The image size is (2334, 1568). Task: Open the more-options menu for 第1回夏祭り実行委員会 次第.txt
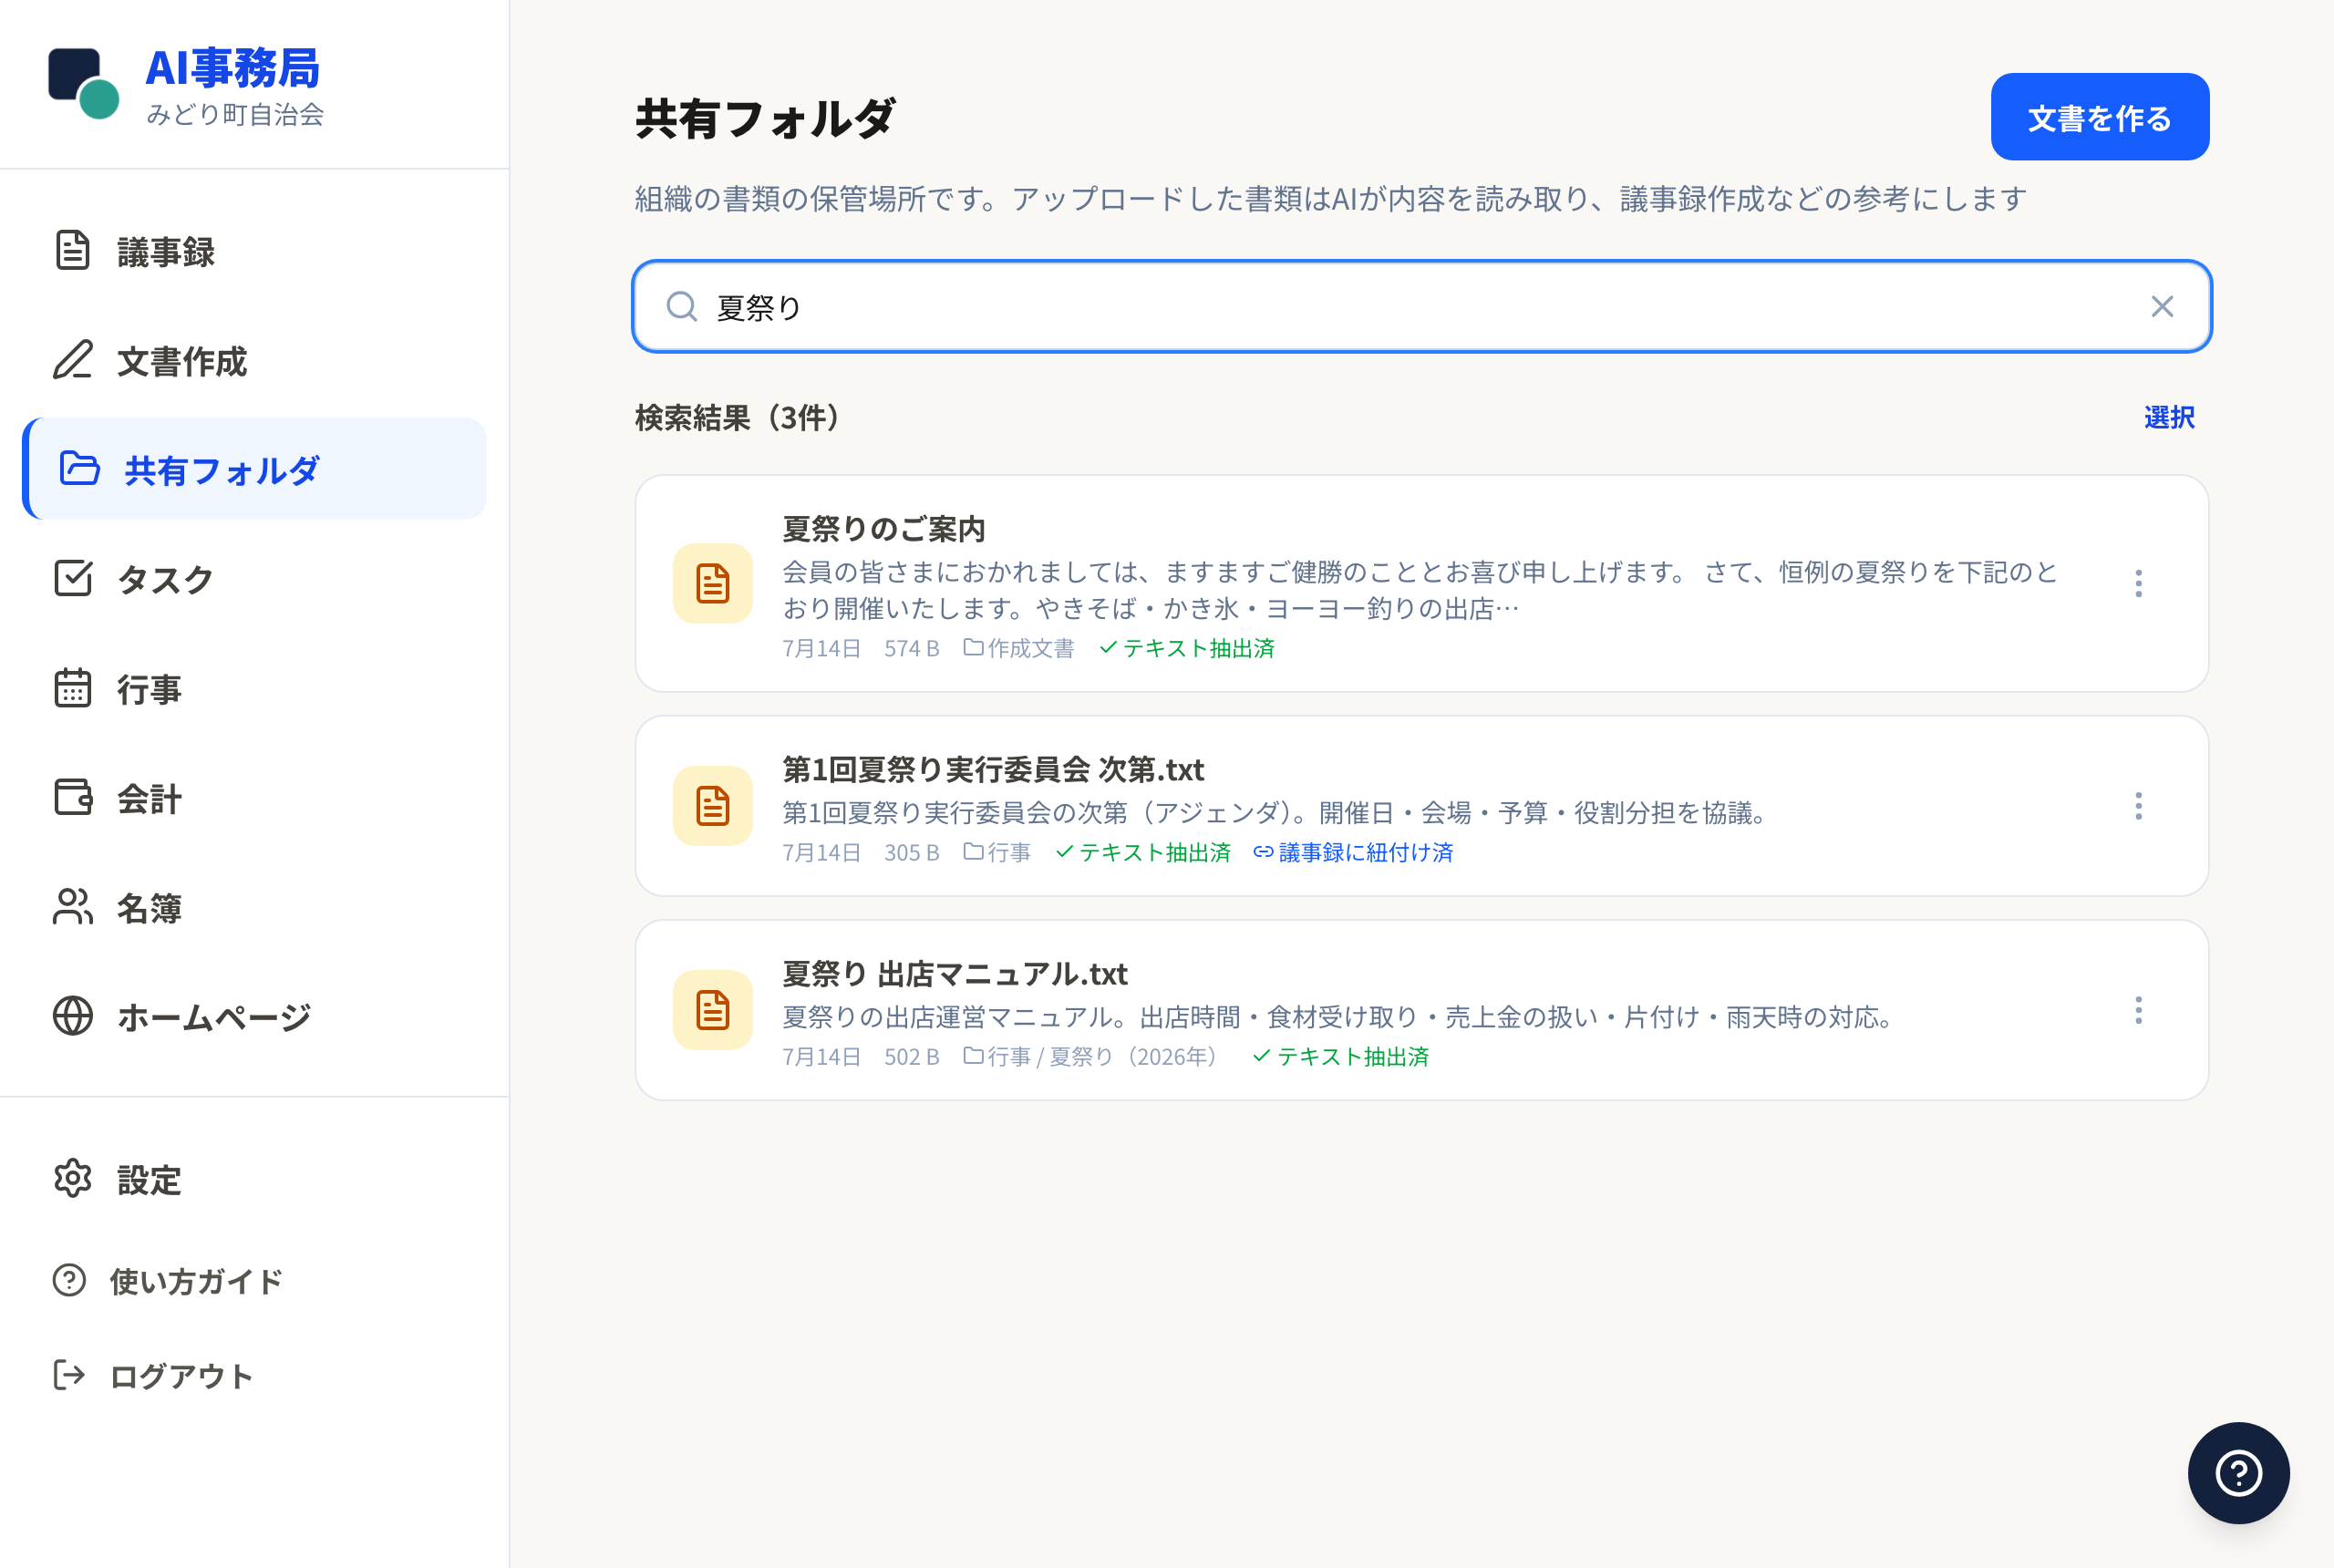[x=2138, y=806]
